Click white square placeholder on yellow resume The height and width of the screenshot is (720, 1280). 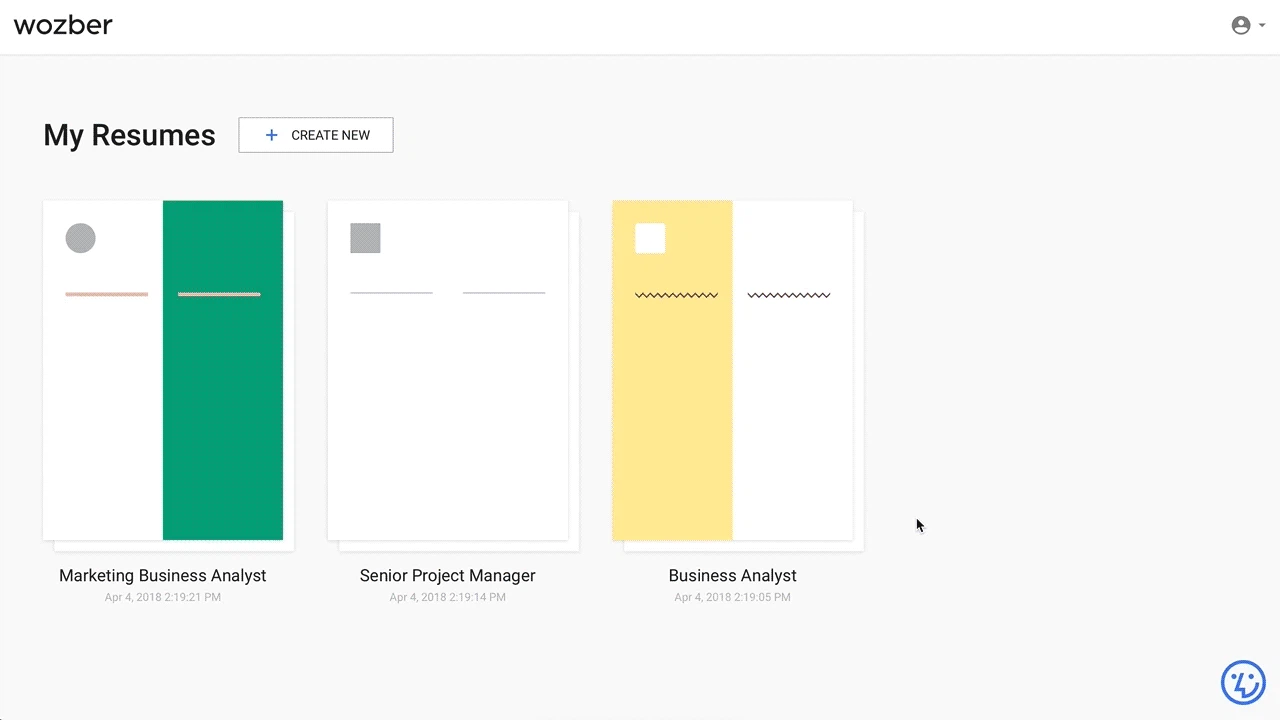650,238
